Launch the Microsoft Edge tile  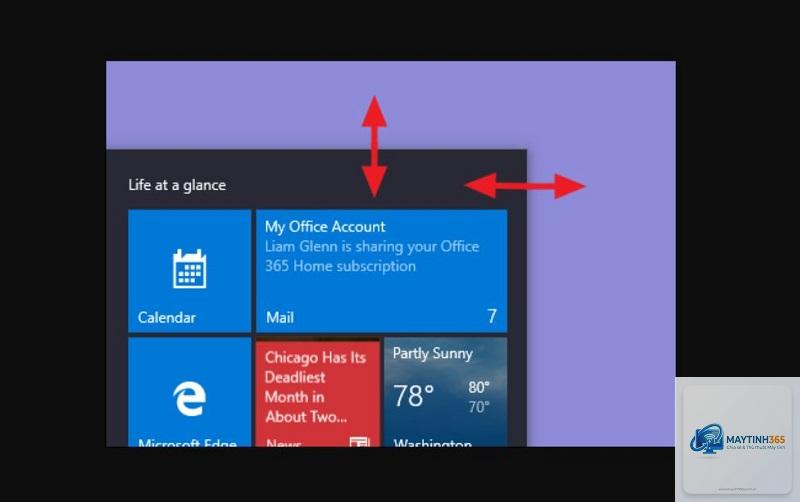click(x=189, y=392)
